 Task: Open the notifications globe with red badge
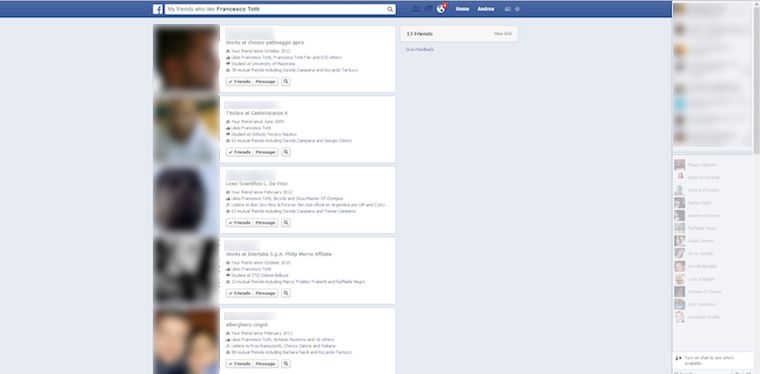click(x=441, y=8)
